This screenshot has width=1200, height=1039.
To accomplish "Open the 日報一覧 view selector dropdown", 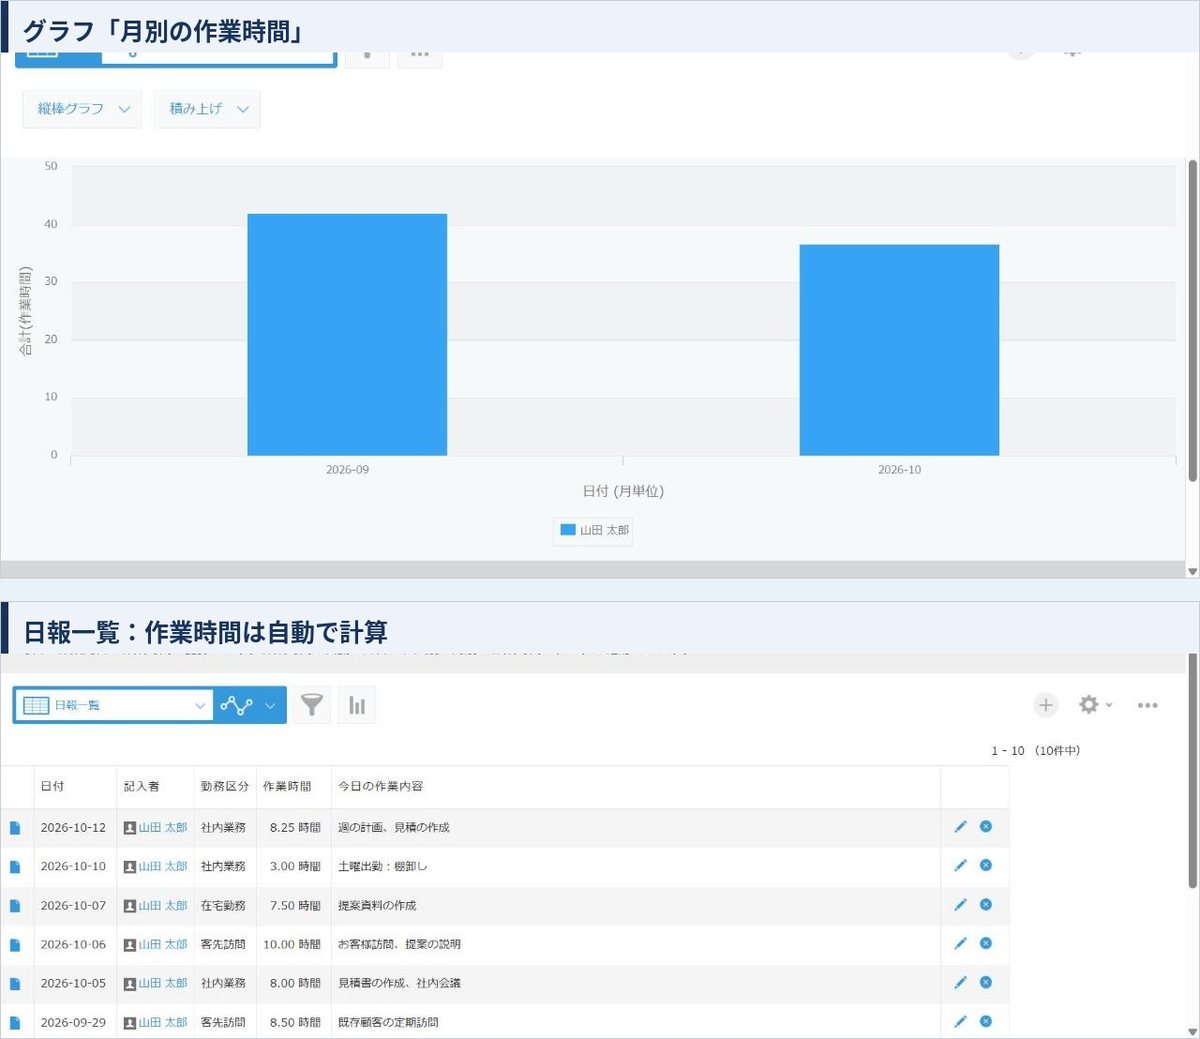I will point(114,705).
